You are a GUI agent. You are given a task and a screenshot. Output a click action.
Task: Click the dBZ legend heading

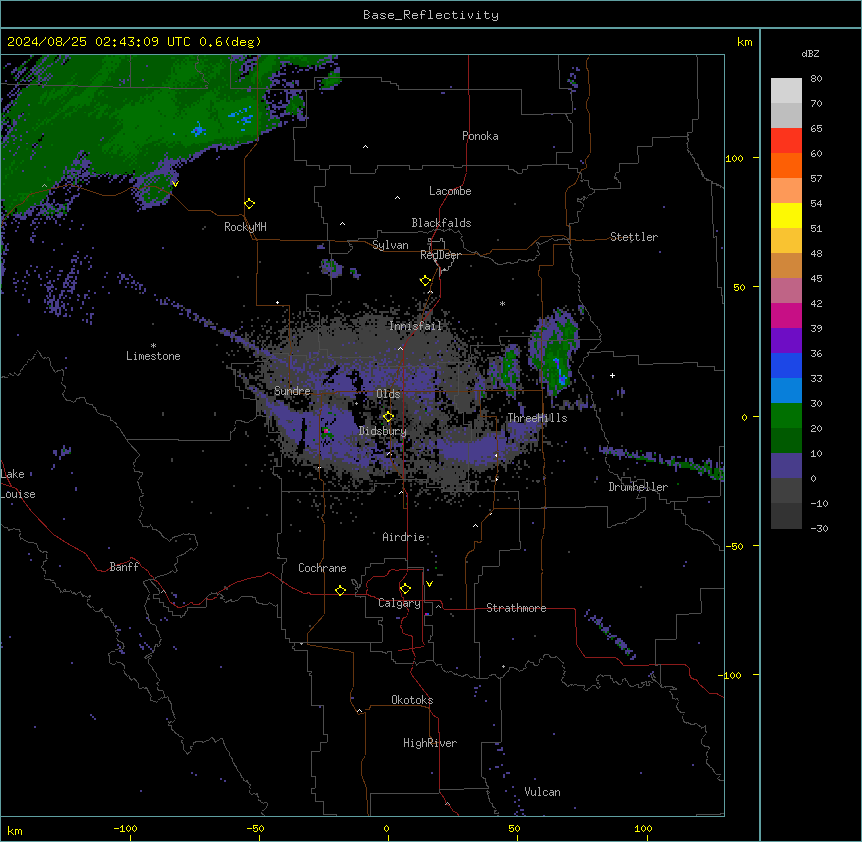tap(810, 53)
